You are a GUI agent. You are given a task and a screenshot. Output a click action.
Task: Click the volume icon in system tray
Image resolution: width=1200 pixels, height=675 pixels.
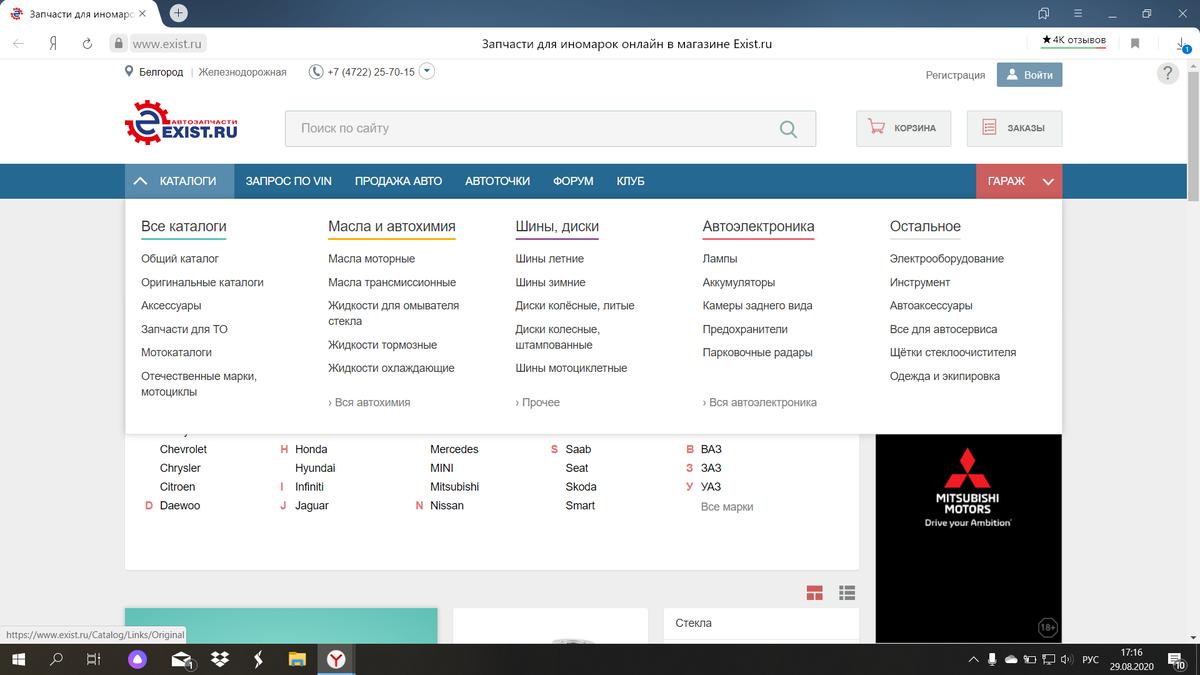pyautogui.click(x=1065, y=659)
